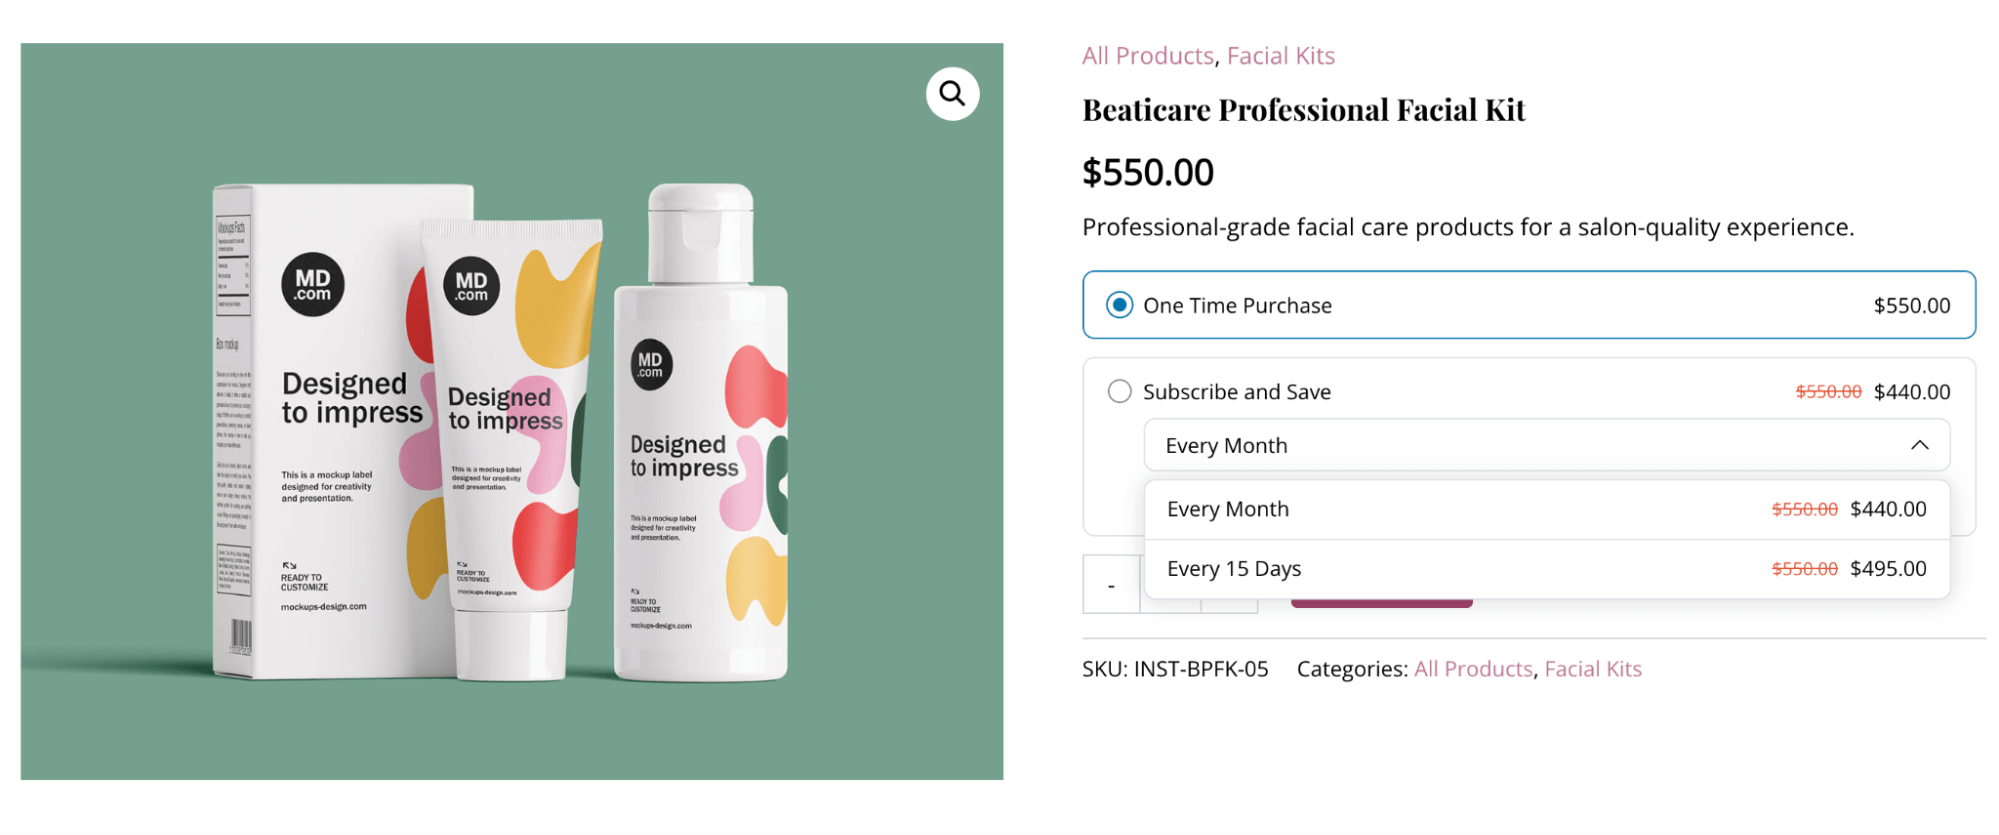The height and width of the screenshot is (835, 1999).
Task: Click the image zoom magnifier icon
Action: click(x=951, y=92)
